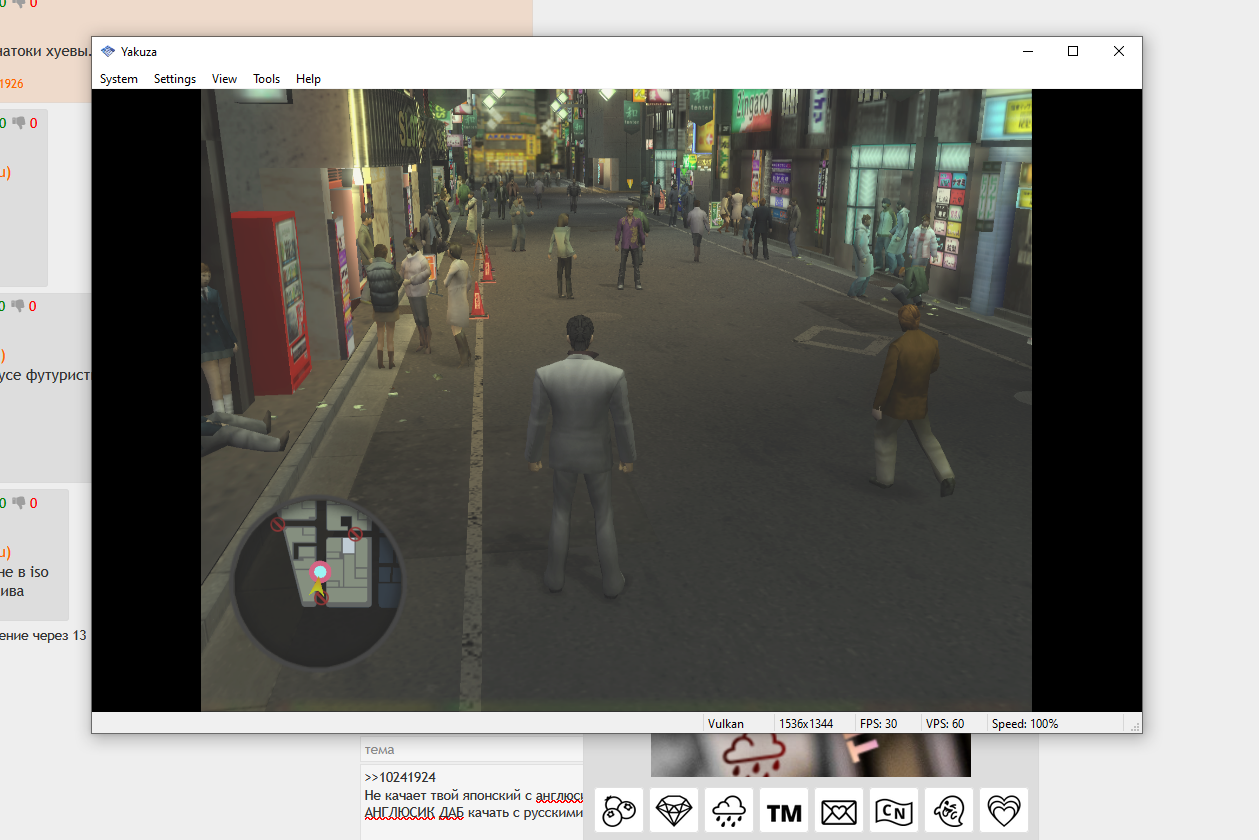Pick the love letter envelope icon
The image size is (1259, 840).
[839, 810]
